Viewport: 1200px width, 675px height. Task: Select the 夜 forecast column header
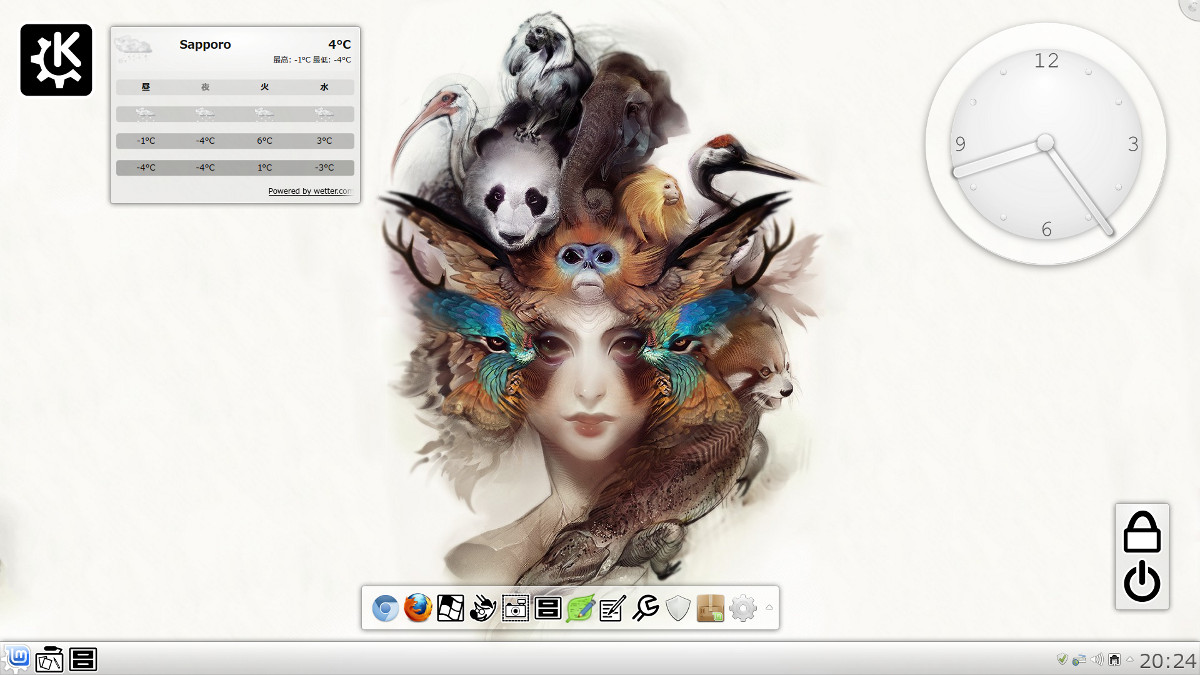[x=205, y=87]
